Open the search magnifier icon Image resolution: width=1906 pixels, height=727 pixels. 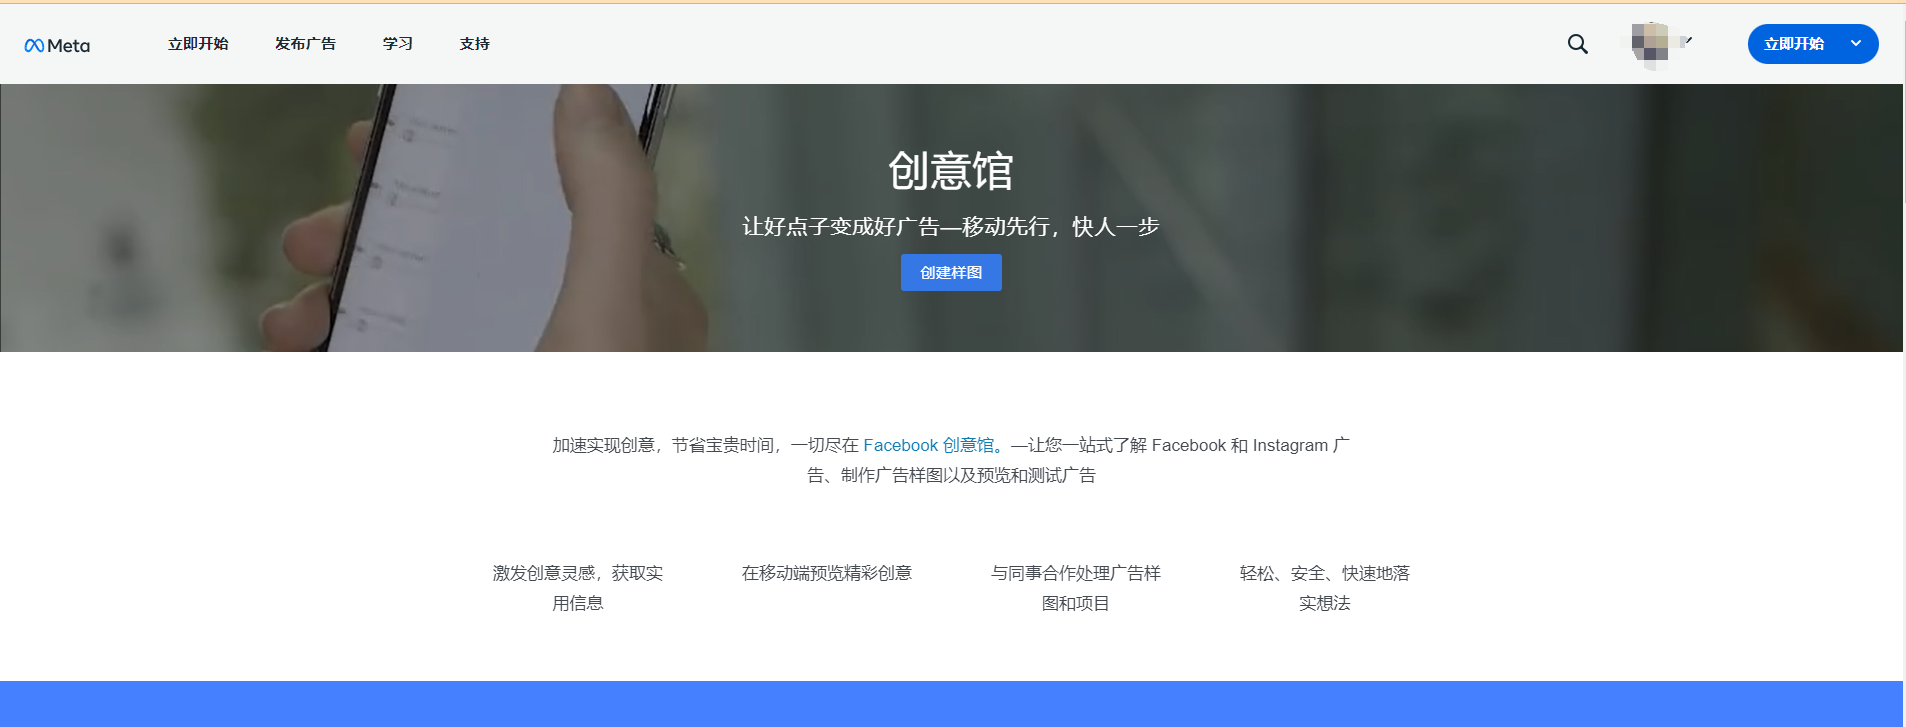point(1577,44)
